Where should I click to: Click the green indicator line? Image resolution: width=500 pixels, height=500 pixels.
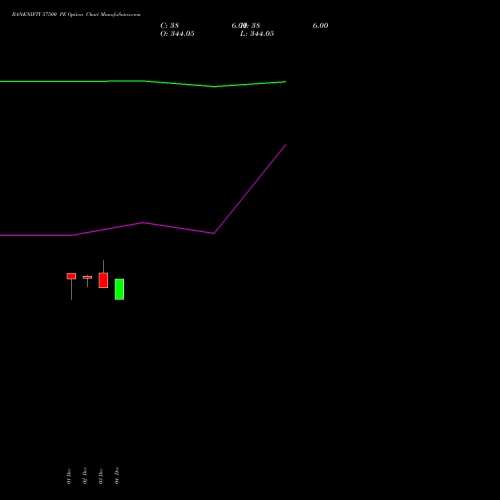coord(143,81)
